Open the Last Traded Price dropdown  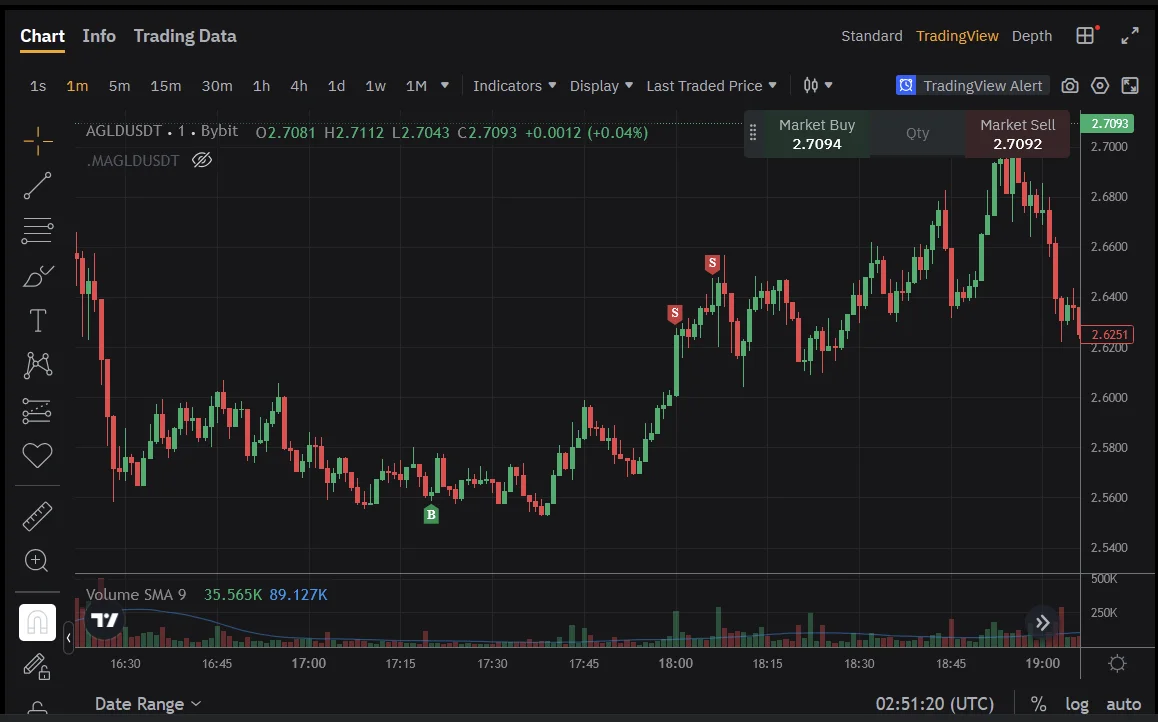(x=712, y=86)
